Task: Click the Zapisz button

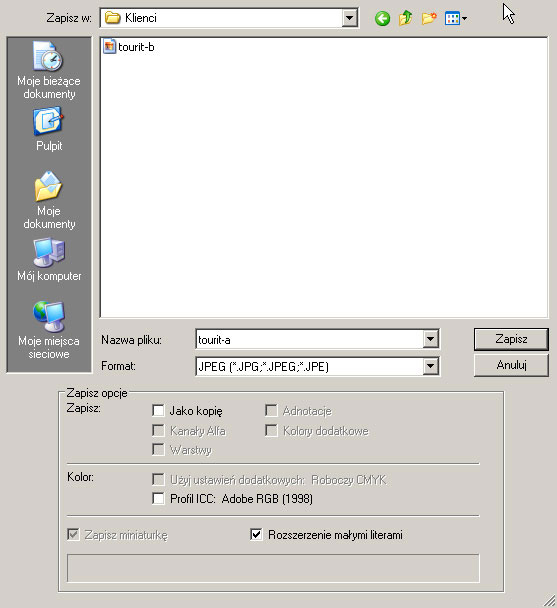Action: click(x=511, y=339)
